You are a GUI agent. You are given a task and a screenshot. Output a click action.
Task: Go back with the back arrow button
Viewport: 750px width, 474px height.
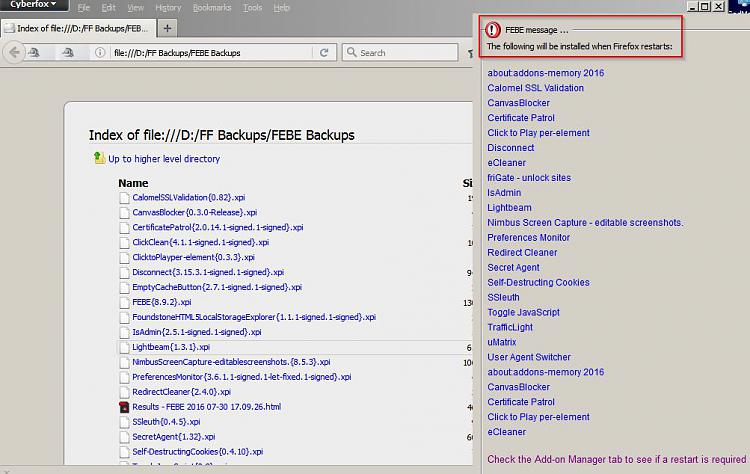tap(14, 53)
